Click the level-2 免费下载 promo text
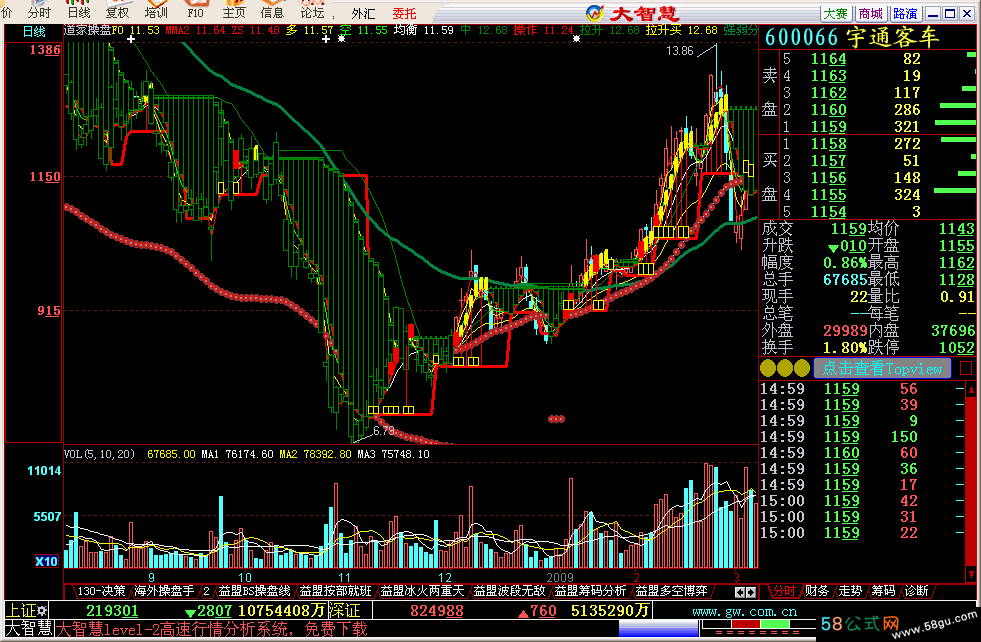981x642 pixels. [x=212, y=629]
